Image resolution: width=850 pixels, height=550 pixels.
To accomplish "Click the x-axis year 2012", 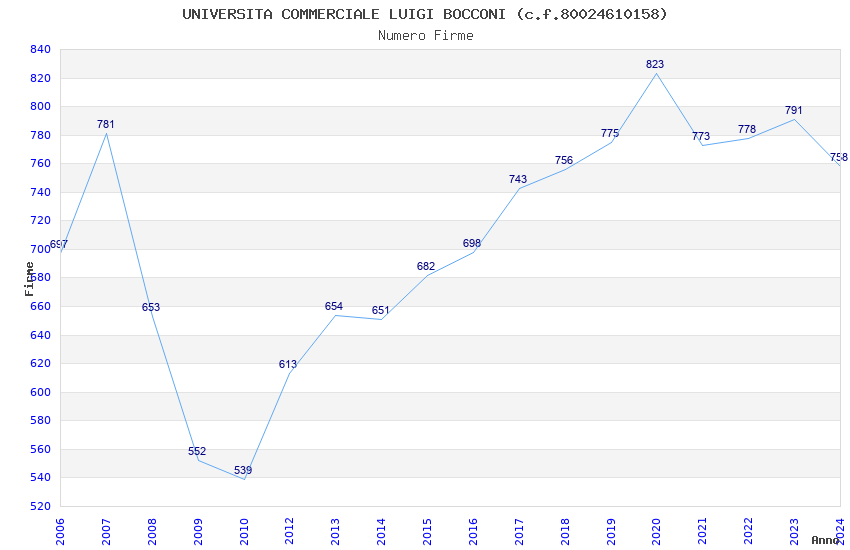I will tap(289, 531).
